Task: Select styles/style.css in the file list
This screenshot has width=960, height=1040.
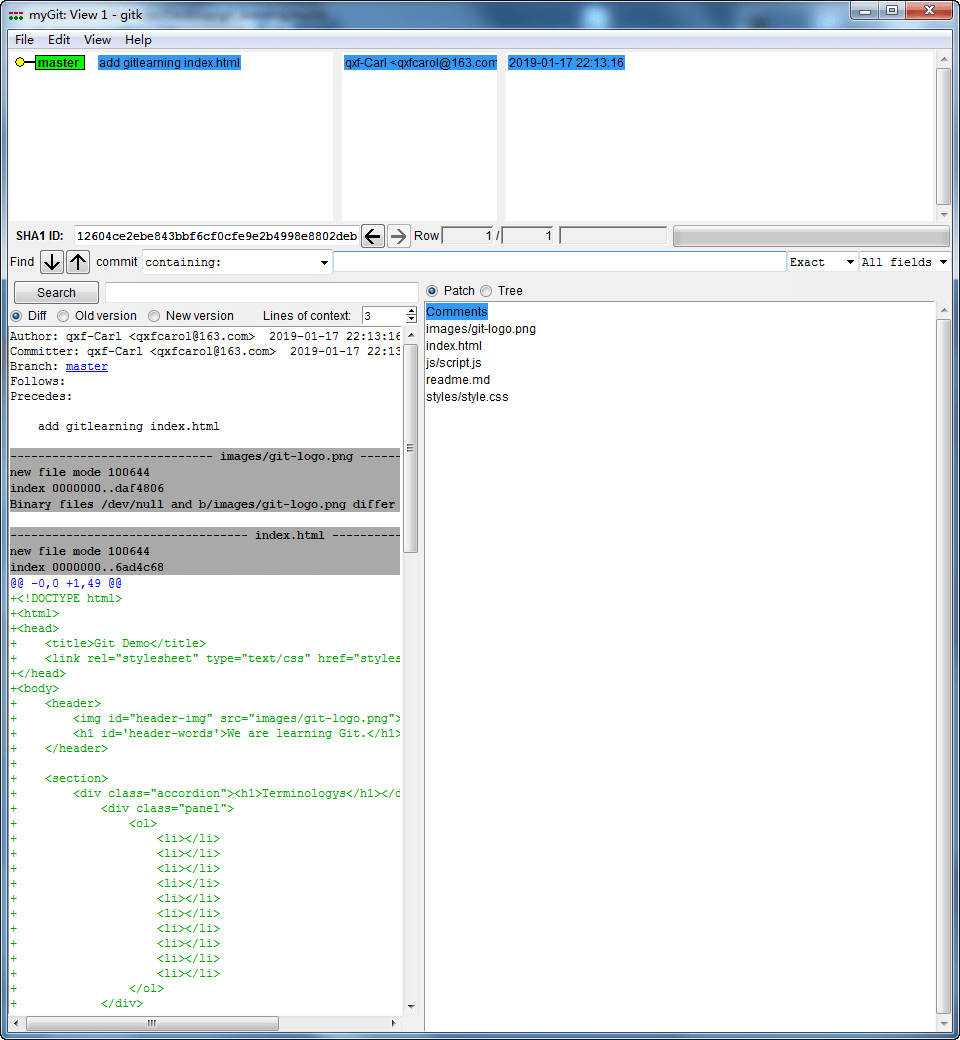Action: pos(467,397)
